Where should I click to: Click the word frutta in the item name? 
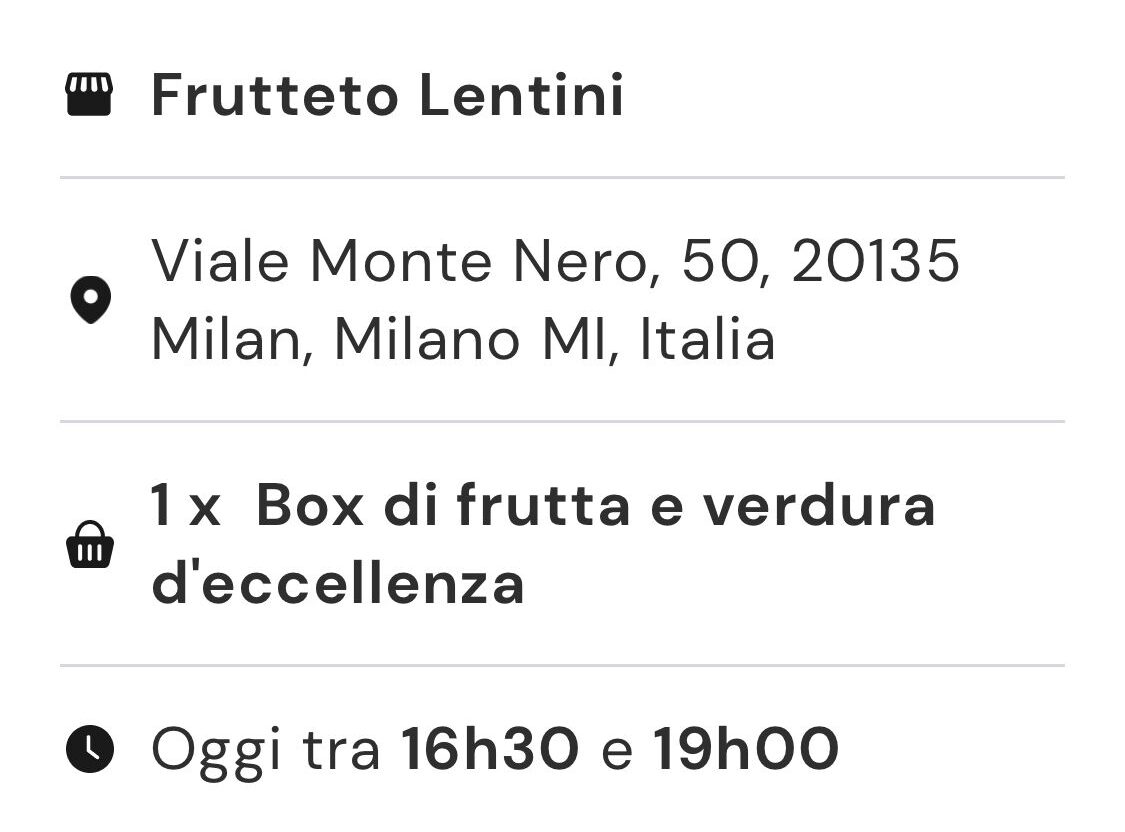543,505
